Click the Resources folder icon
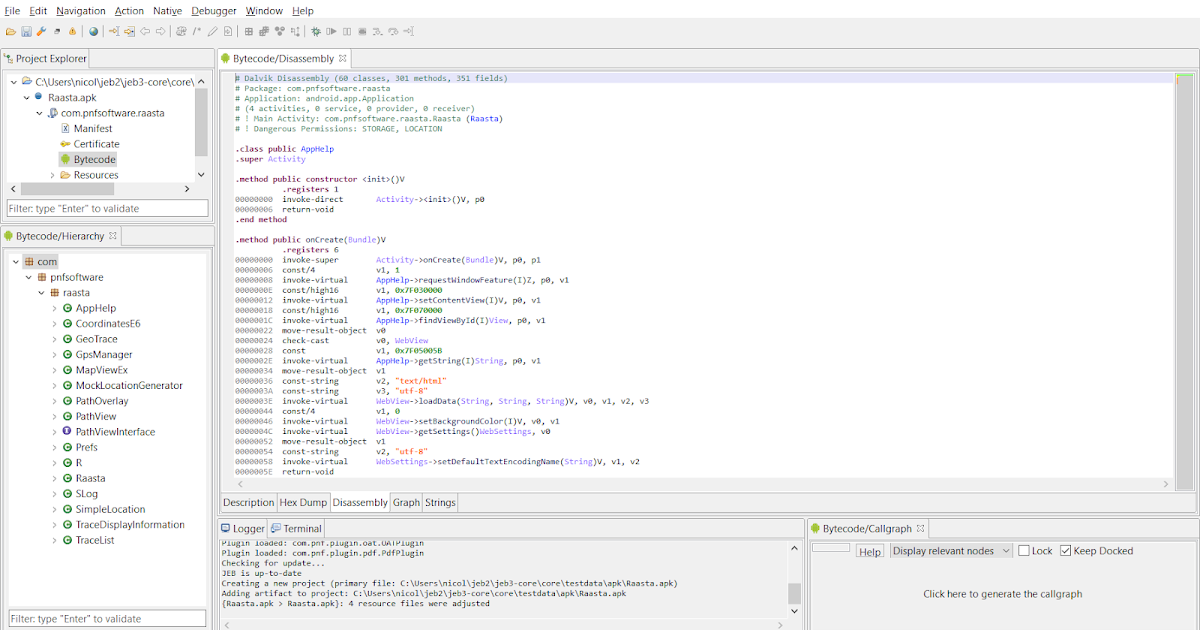Viewport: 1200px width, 630px height. coord(65,175)
